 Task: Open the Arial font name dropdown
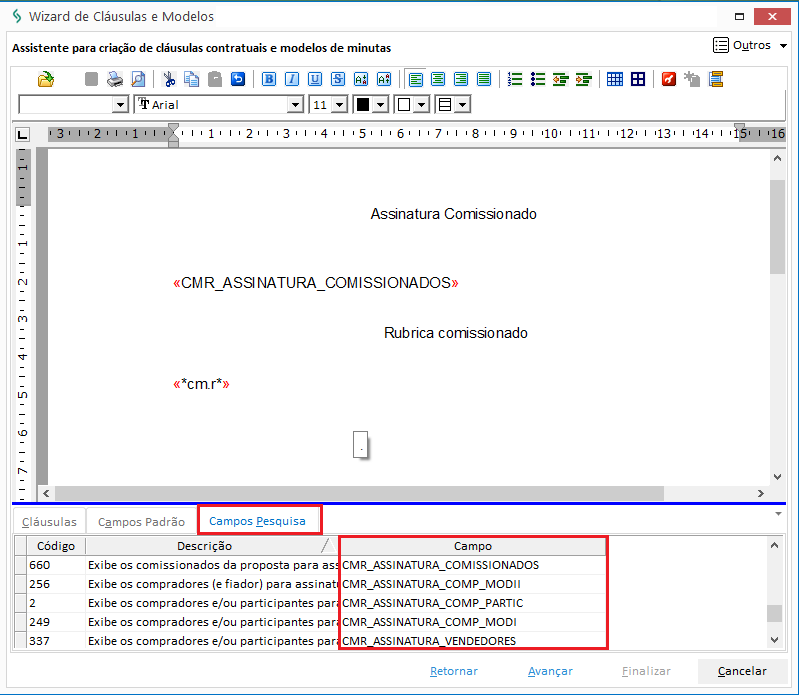click(x=295, y=105)
